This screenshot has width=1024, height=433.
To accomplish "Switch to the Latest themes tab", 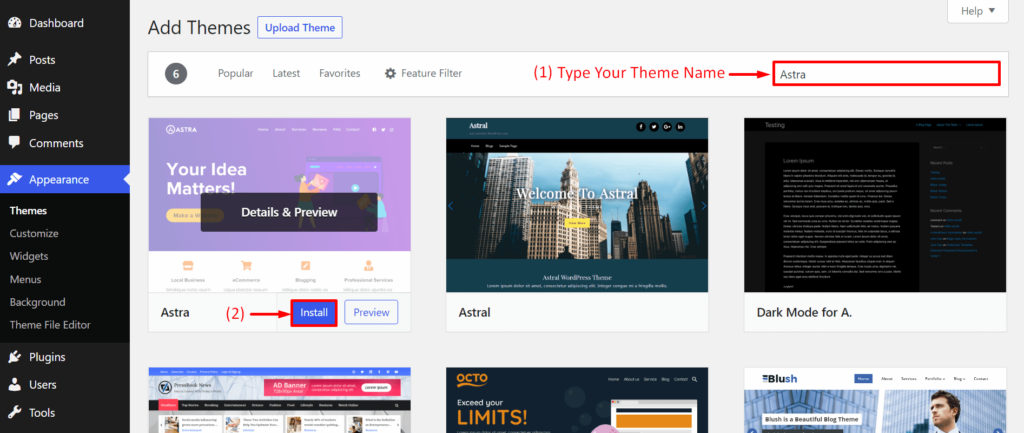I will [286, 73].
